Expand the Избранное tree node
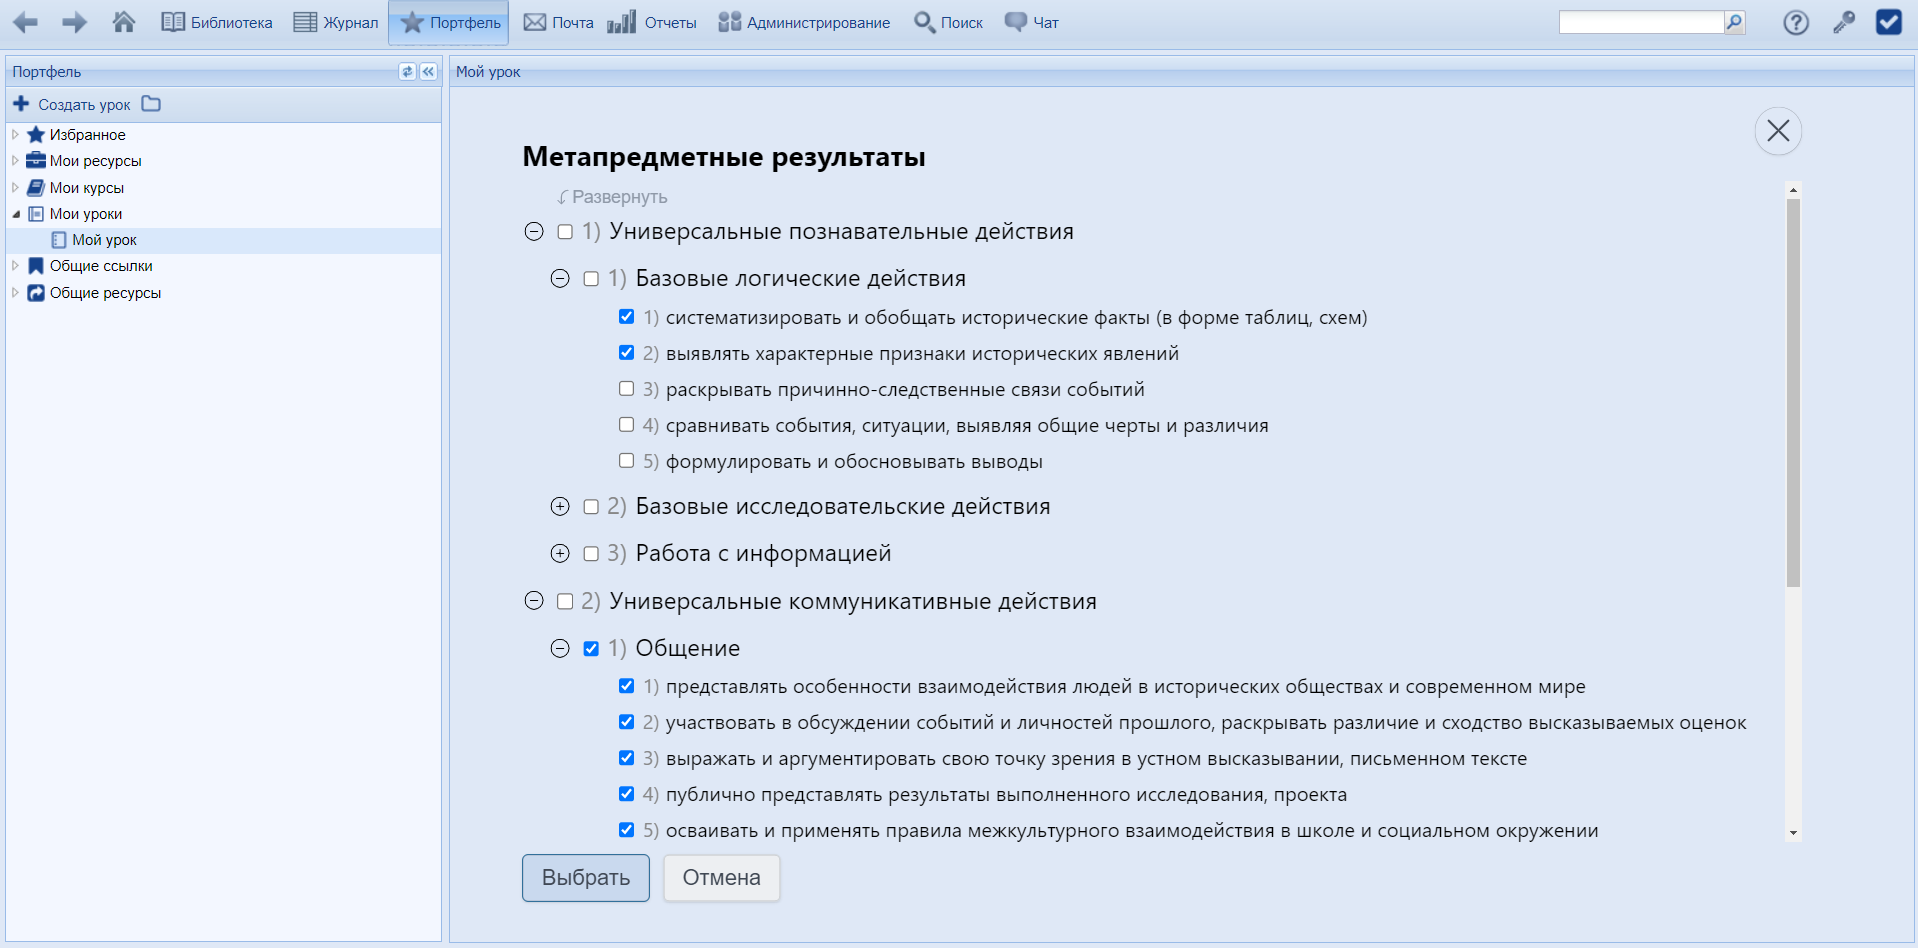This screenshot has width=1918, height=949. 15,134
